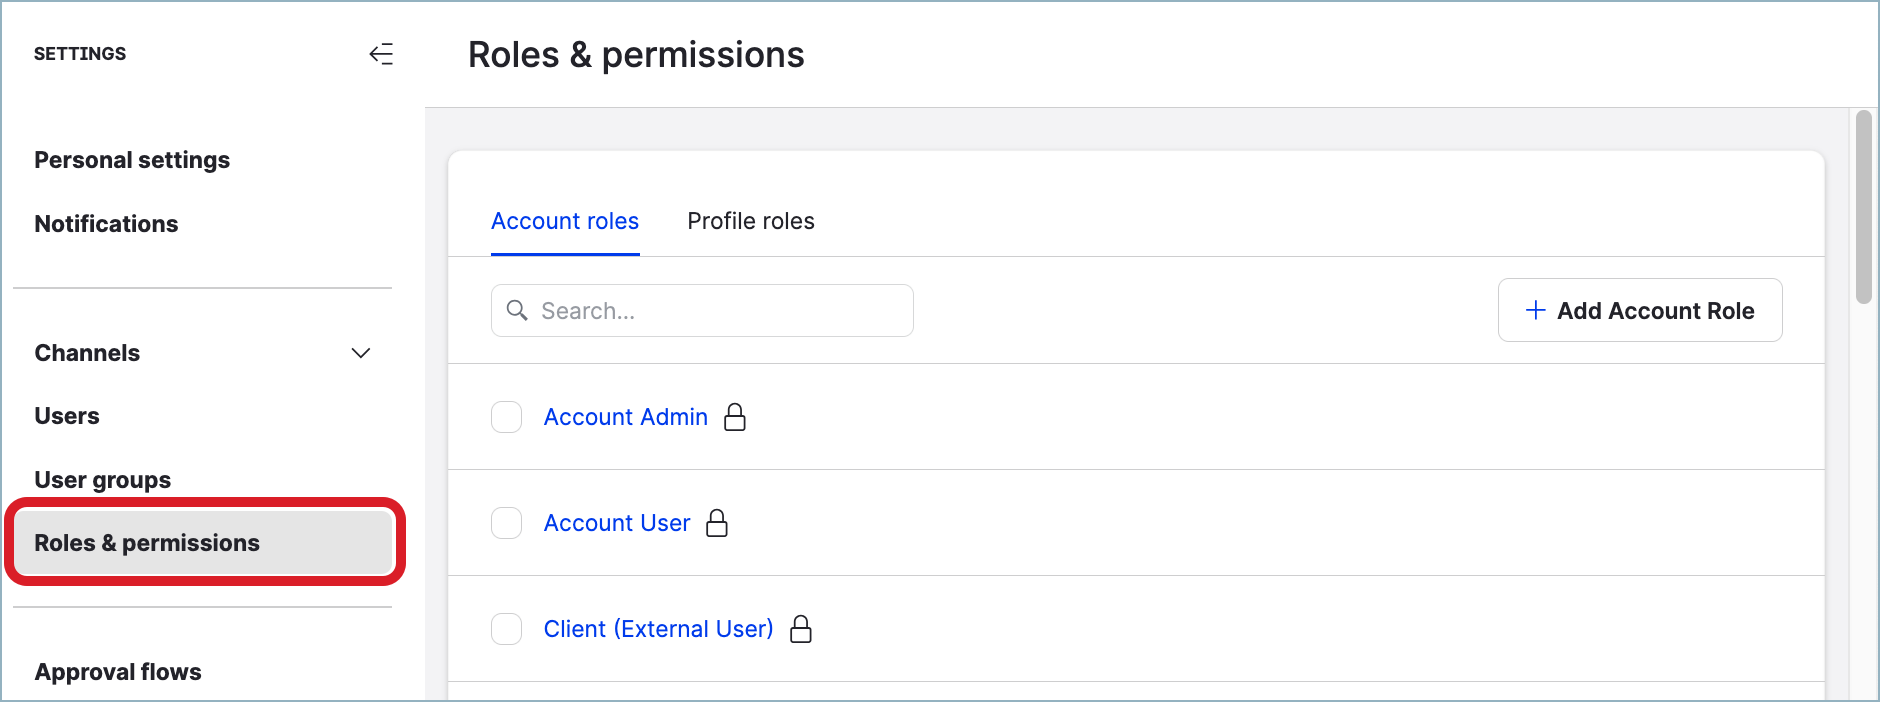Click the plus icon in Add Account Role

pos(1533,310)
